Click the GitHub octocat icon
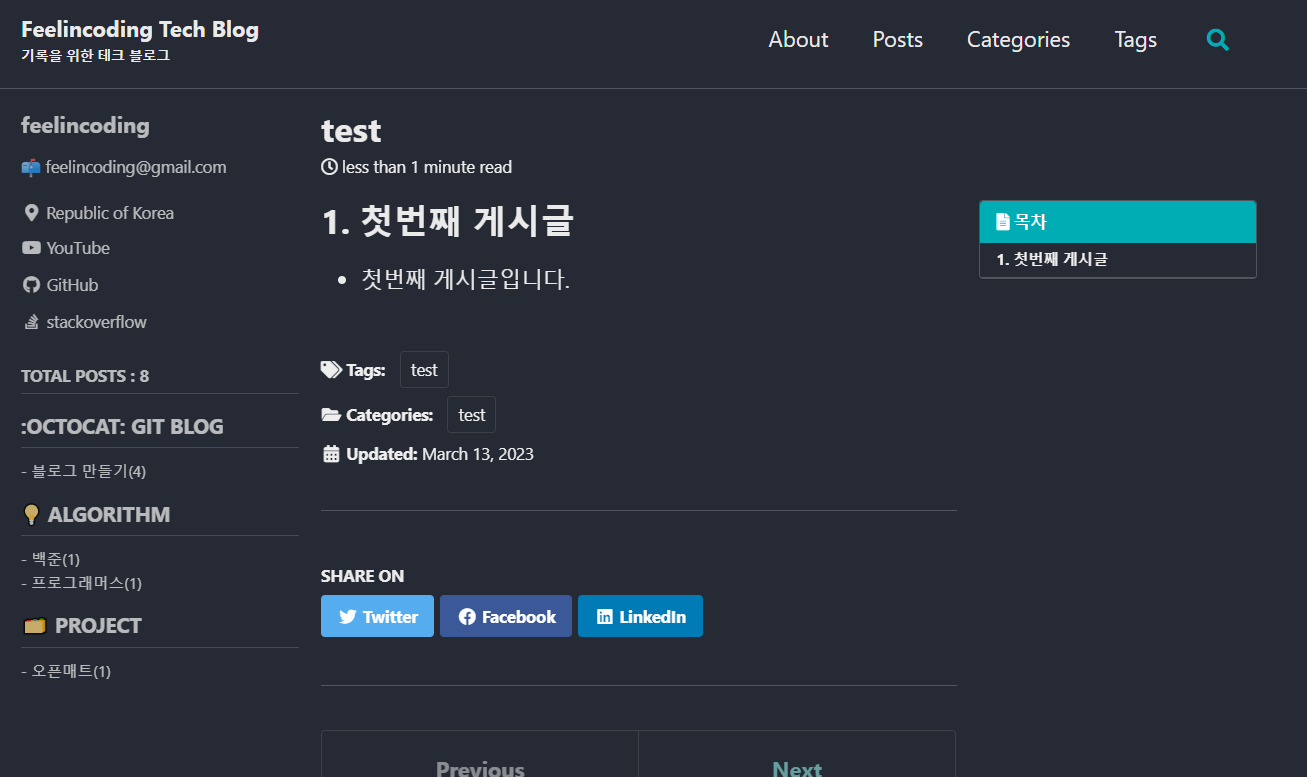The image size is (1307, 777). tap(31, 285)
